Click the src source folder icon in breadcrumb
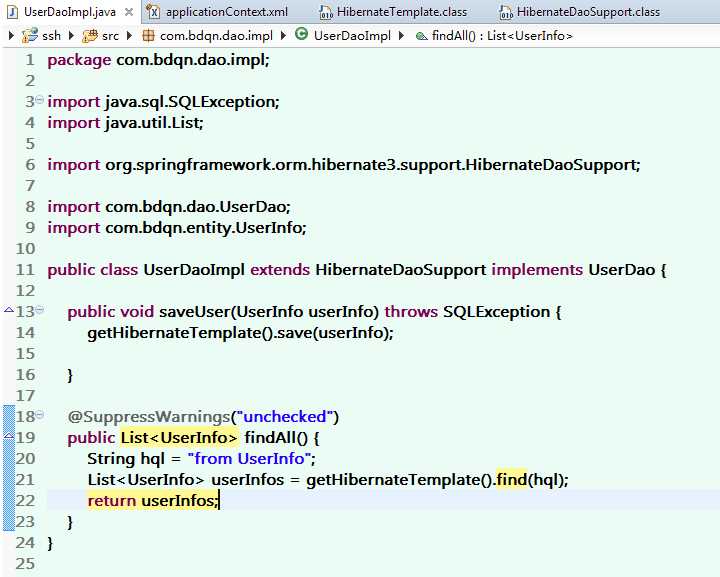The height and width of the screenshot is (577, 720). point(90,35)
